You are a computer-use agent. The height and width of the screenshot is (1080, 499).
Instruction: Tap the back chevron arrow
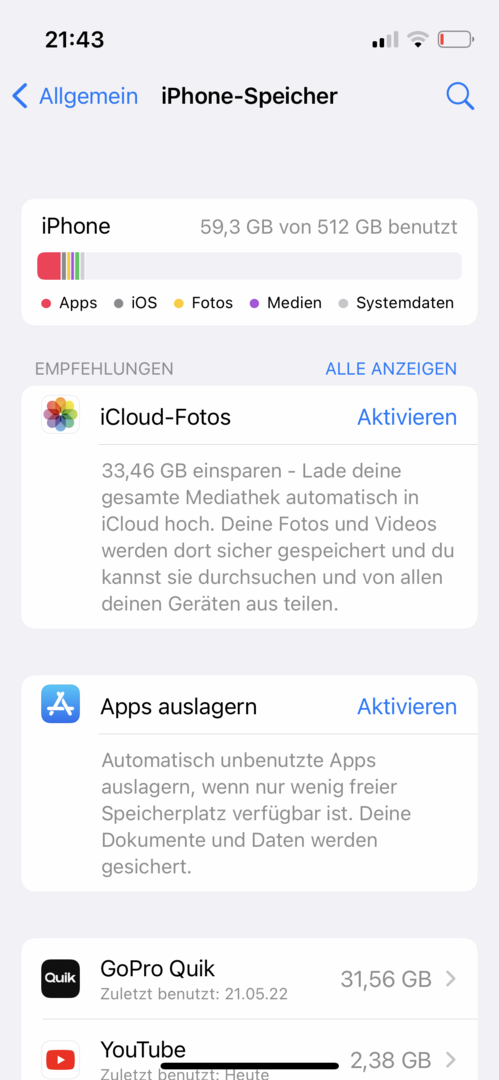tap(20, 96)
